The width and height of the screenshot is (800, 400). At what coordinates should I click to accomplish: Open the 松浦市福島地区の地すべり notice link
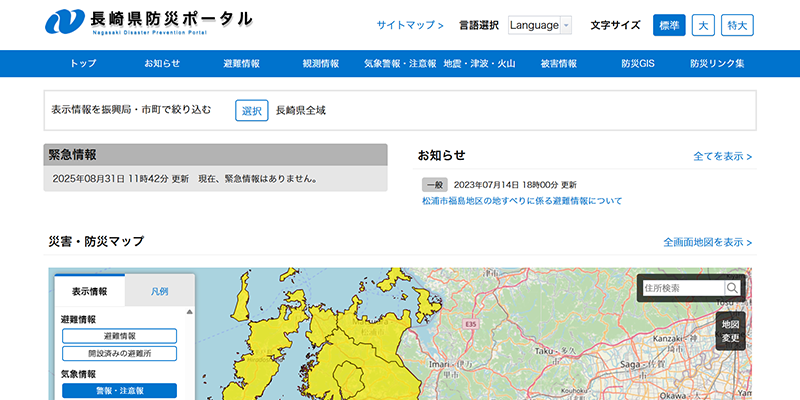pyautogui.click(x=522, y=201)
